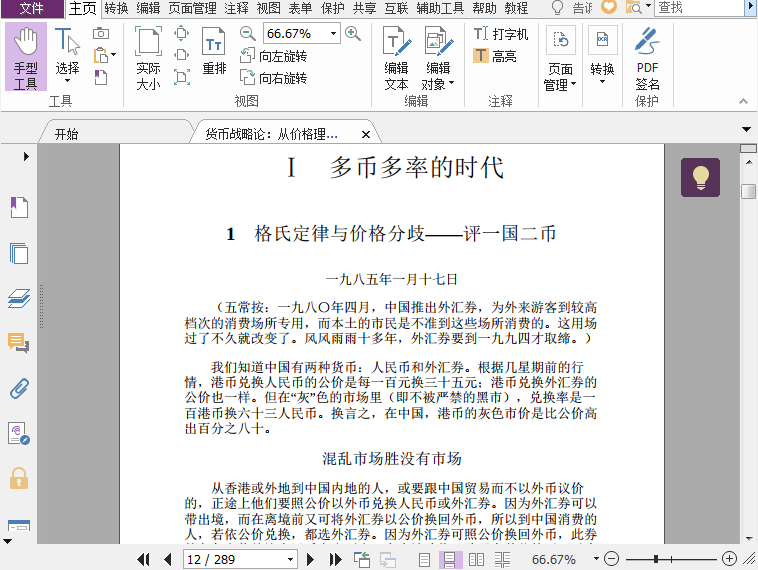This screenshot has width=758, height=570.
Task: Go to the previous page
Action: tap(168, 559)
